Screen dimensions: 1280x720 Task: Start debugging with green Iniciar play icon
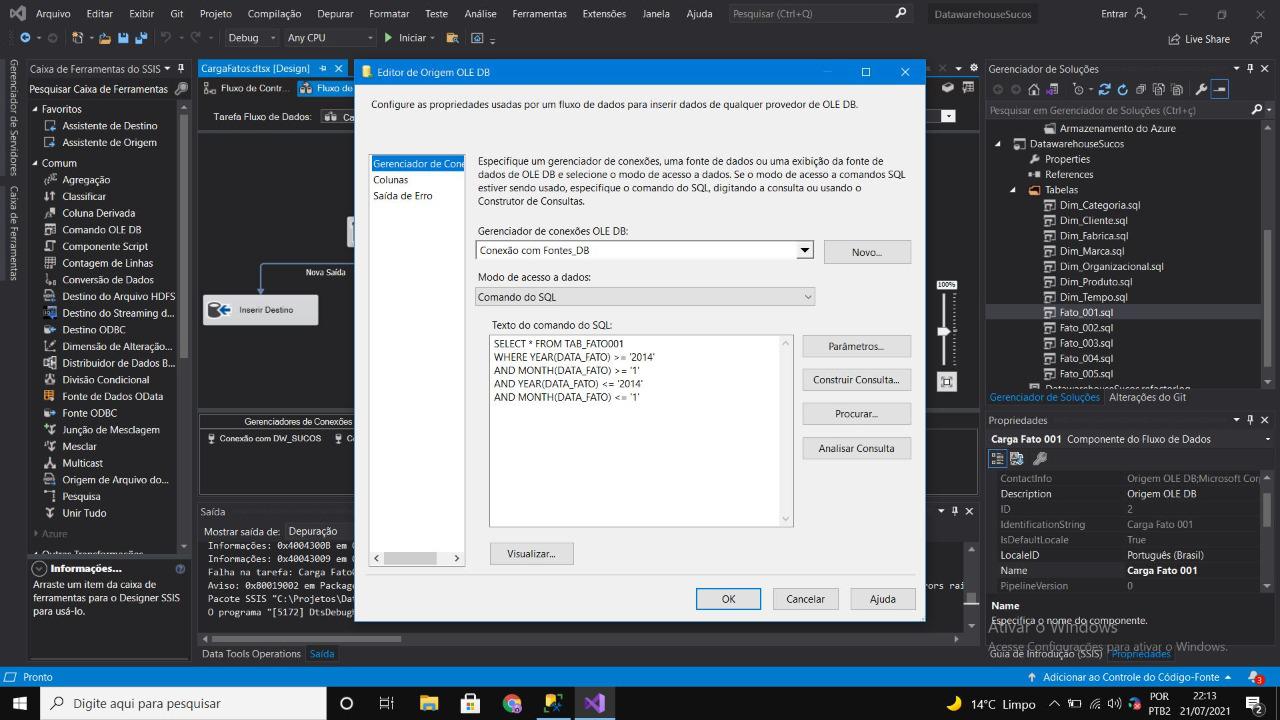point(390,38)
